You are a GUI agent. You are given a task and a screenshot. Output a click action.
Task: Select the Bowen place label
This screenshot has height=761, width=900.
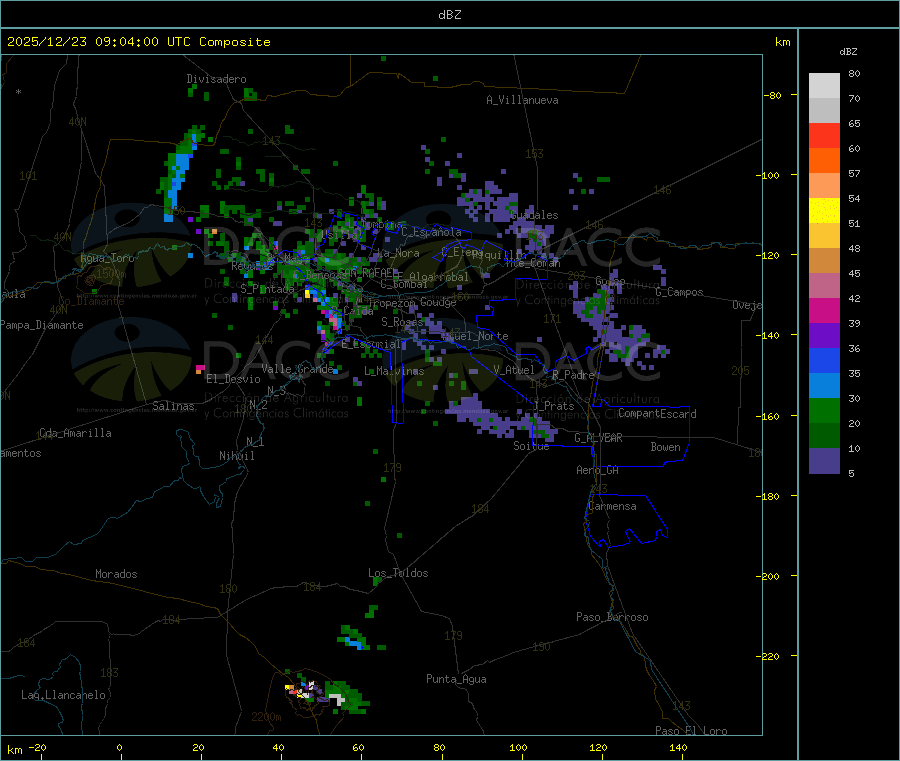(665, 447)
